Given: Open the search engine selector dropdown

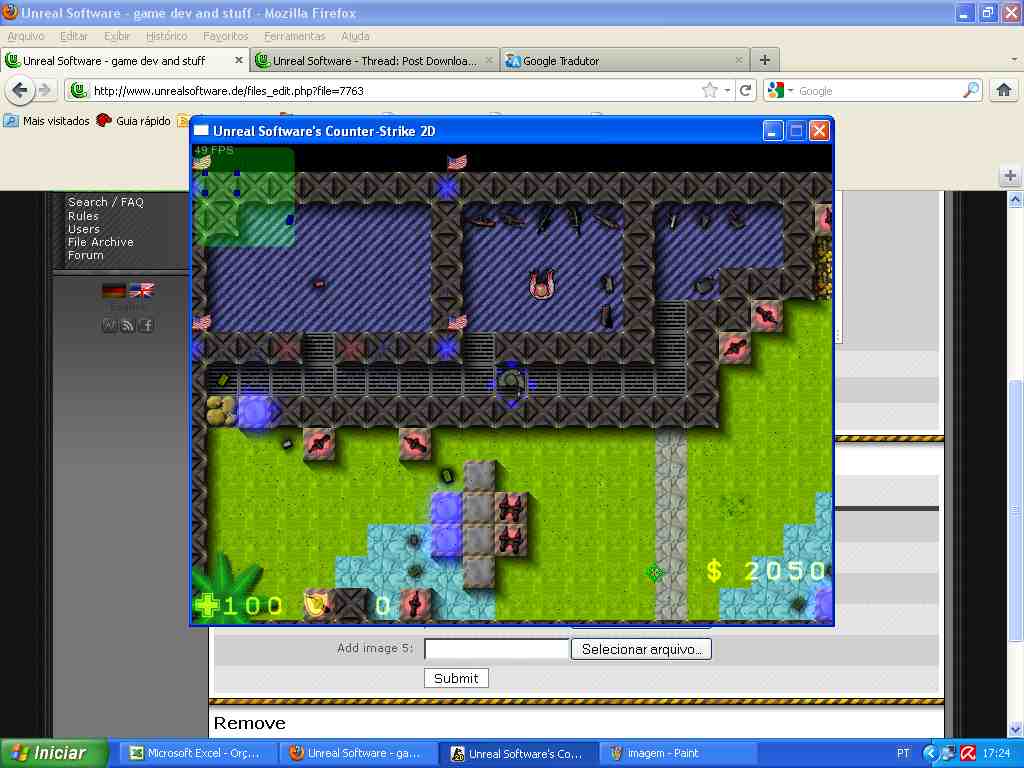Looking at the screenshot, I should [781, 90].
